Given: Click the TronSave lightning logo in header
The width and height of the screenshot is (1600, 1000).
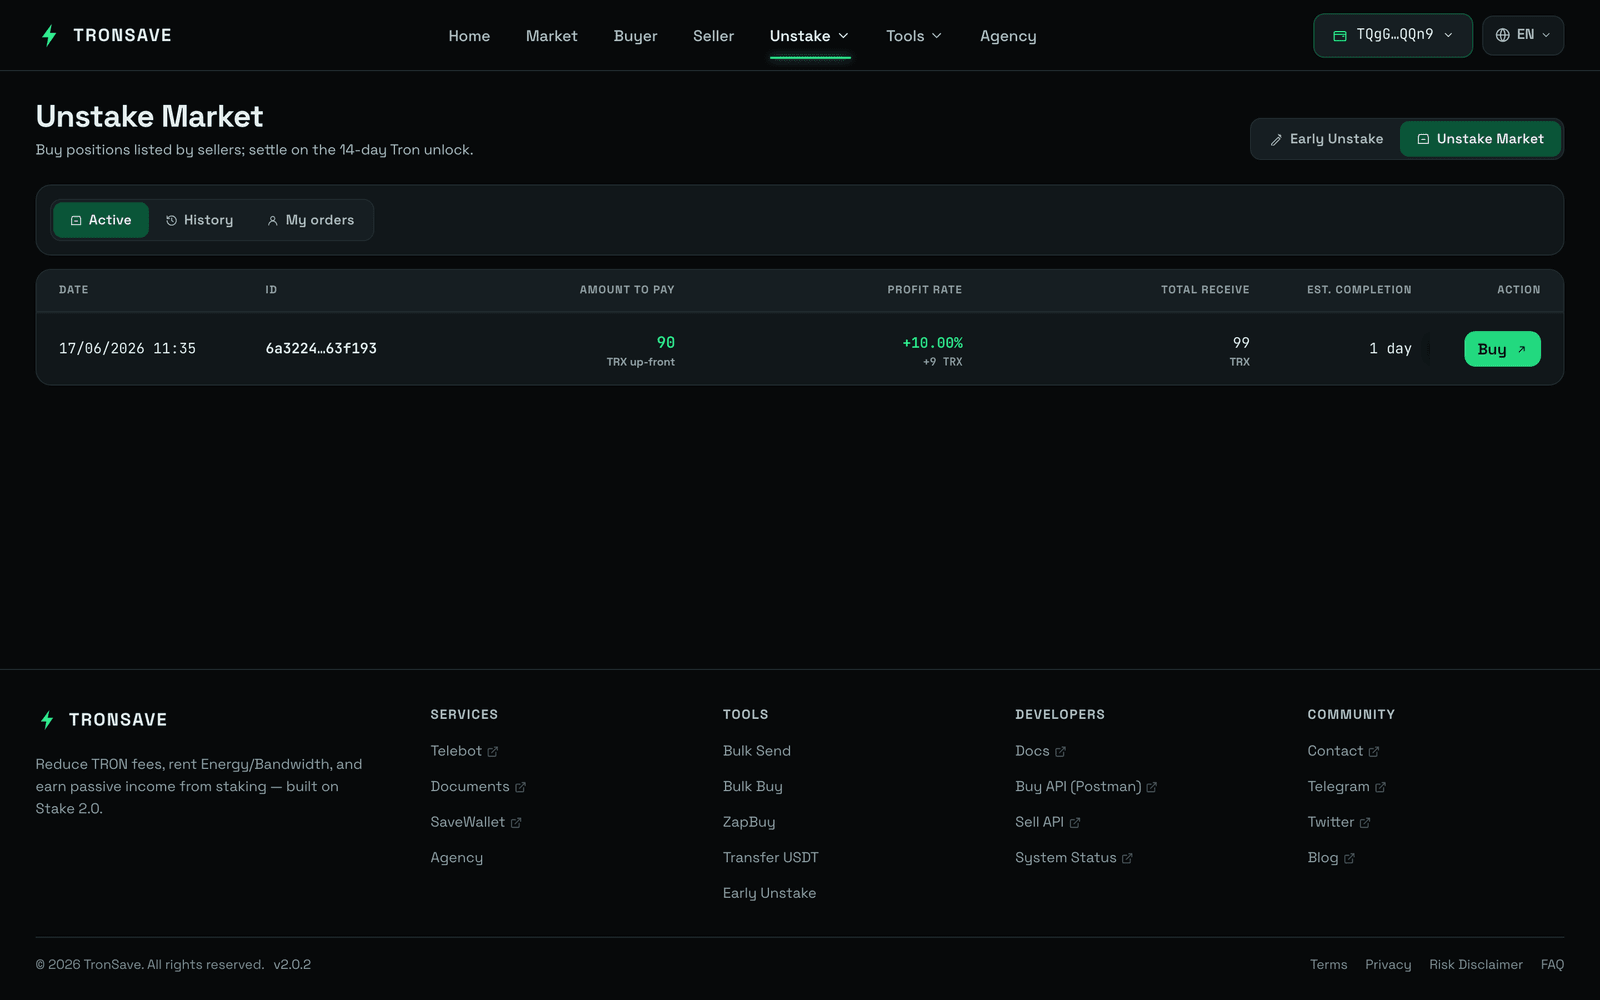Looking at the screenshot, I should tap(49, 36).
